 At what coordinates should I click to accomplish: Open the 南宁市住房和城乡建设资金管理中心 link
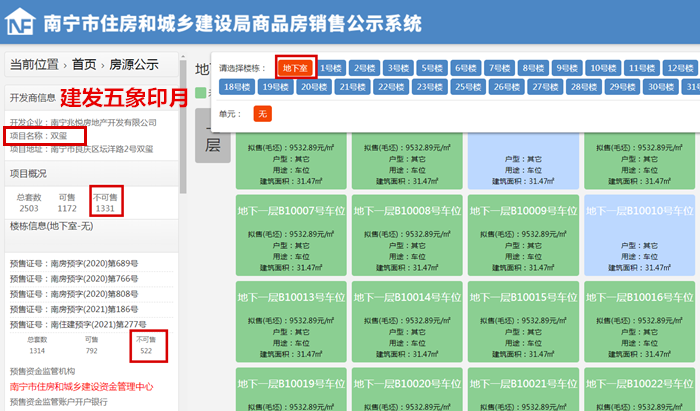81,387
